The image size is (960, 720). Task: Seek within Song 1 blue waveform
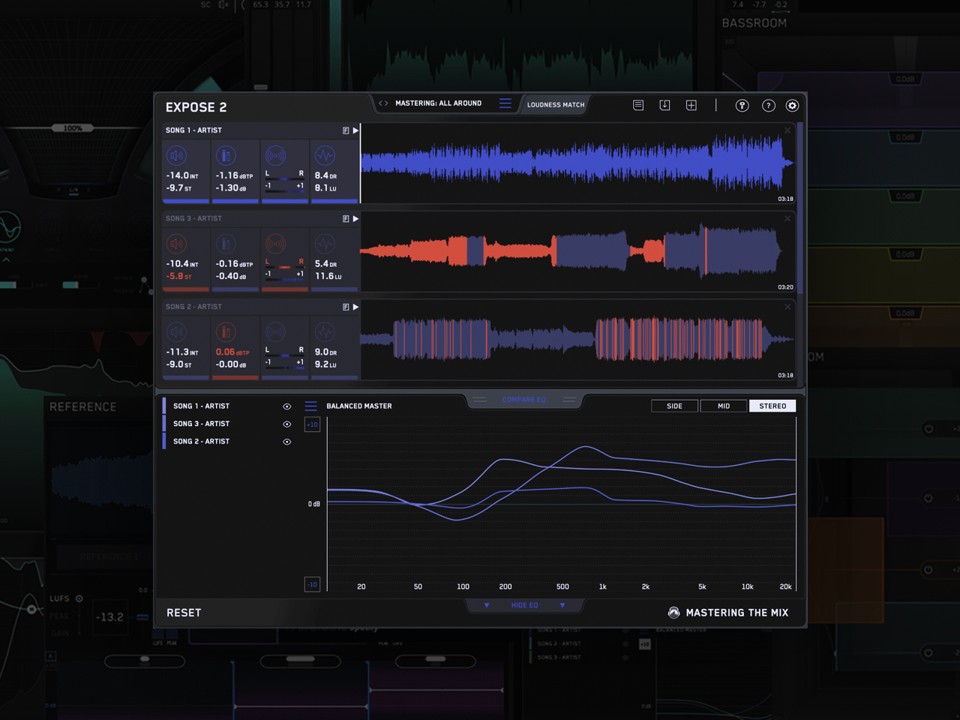577,163
